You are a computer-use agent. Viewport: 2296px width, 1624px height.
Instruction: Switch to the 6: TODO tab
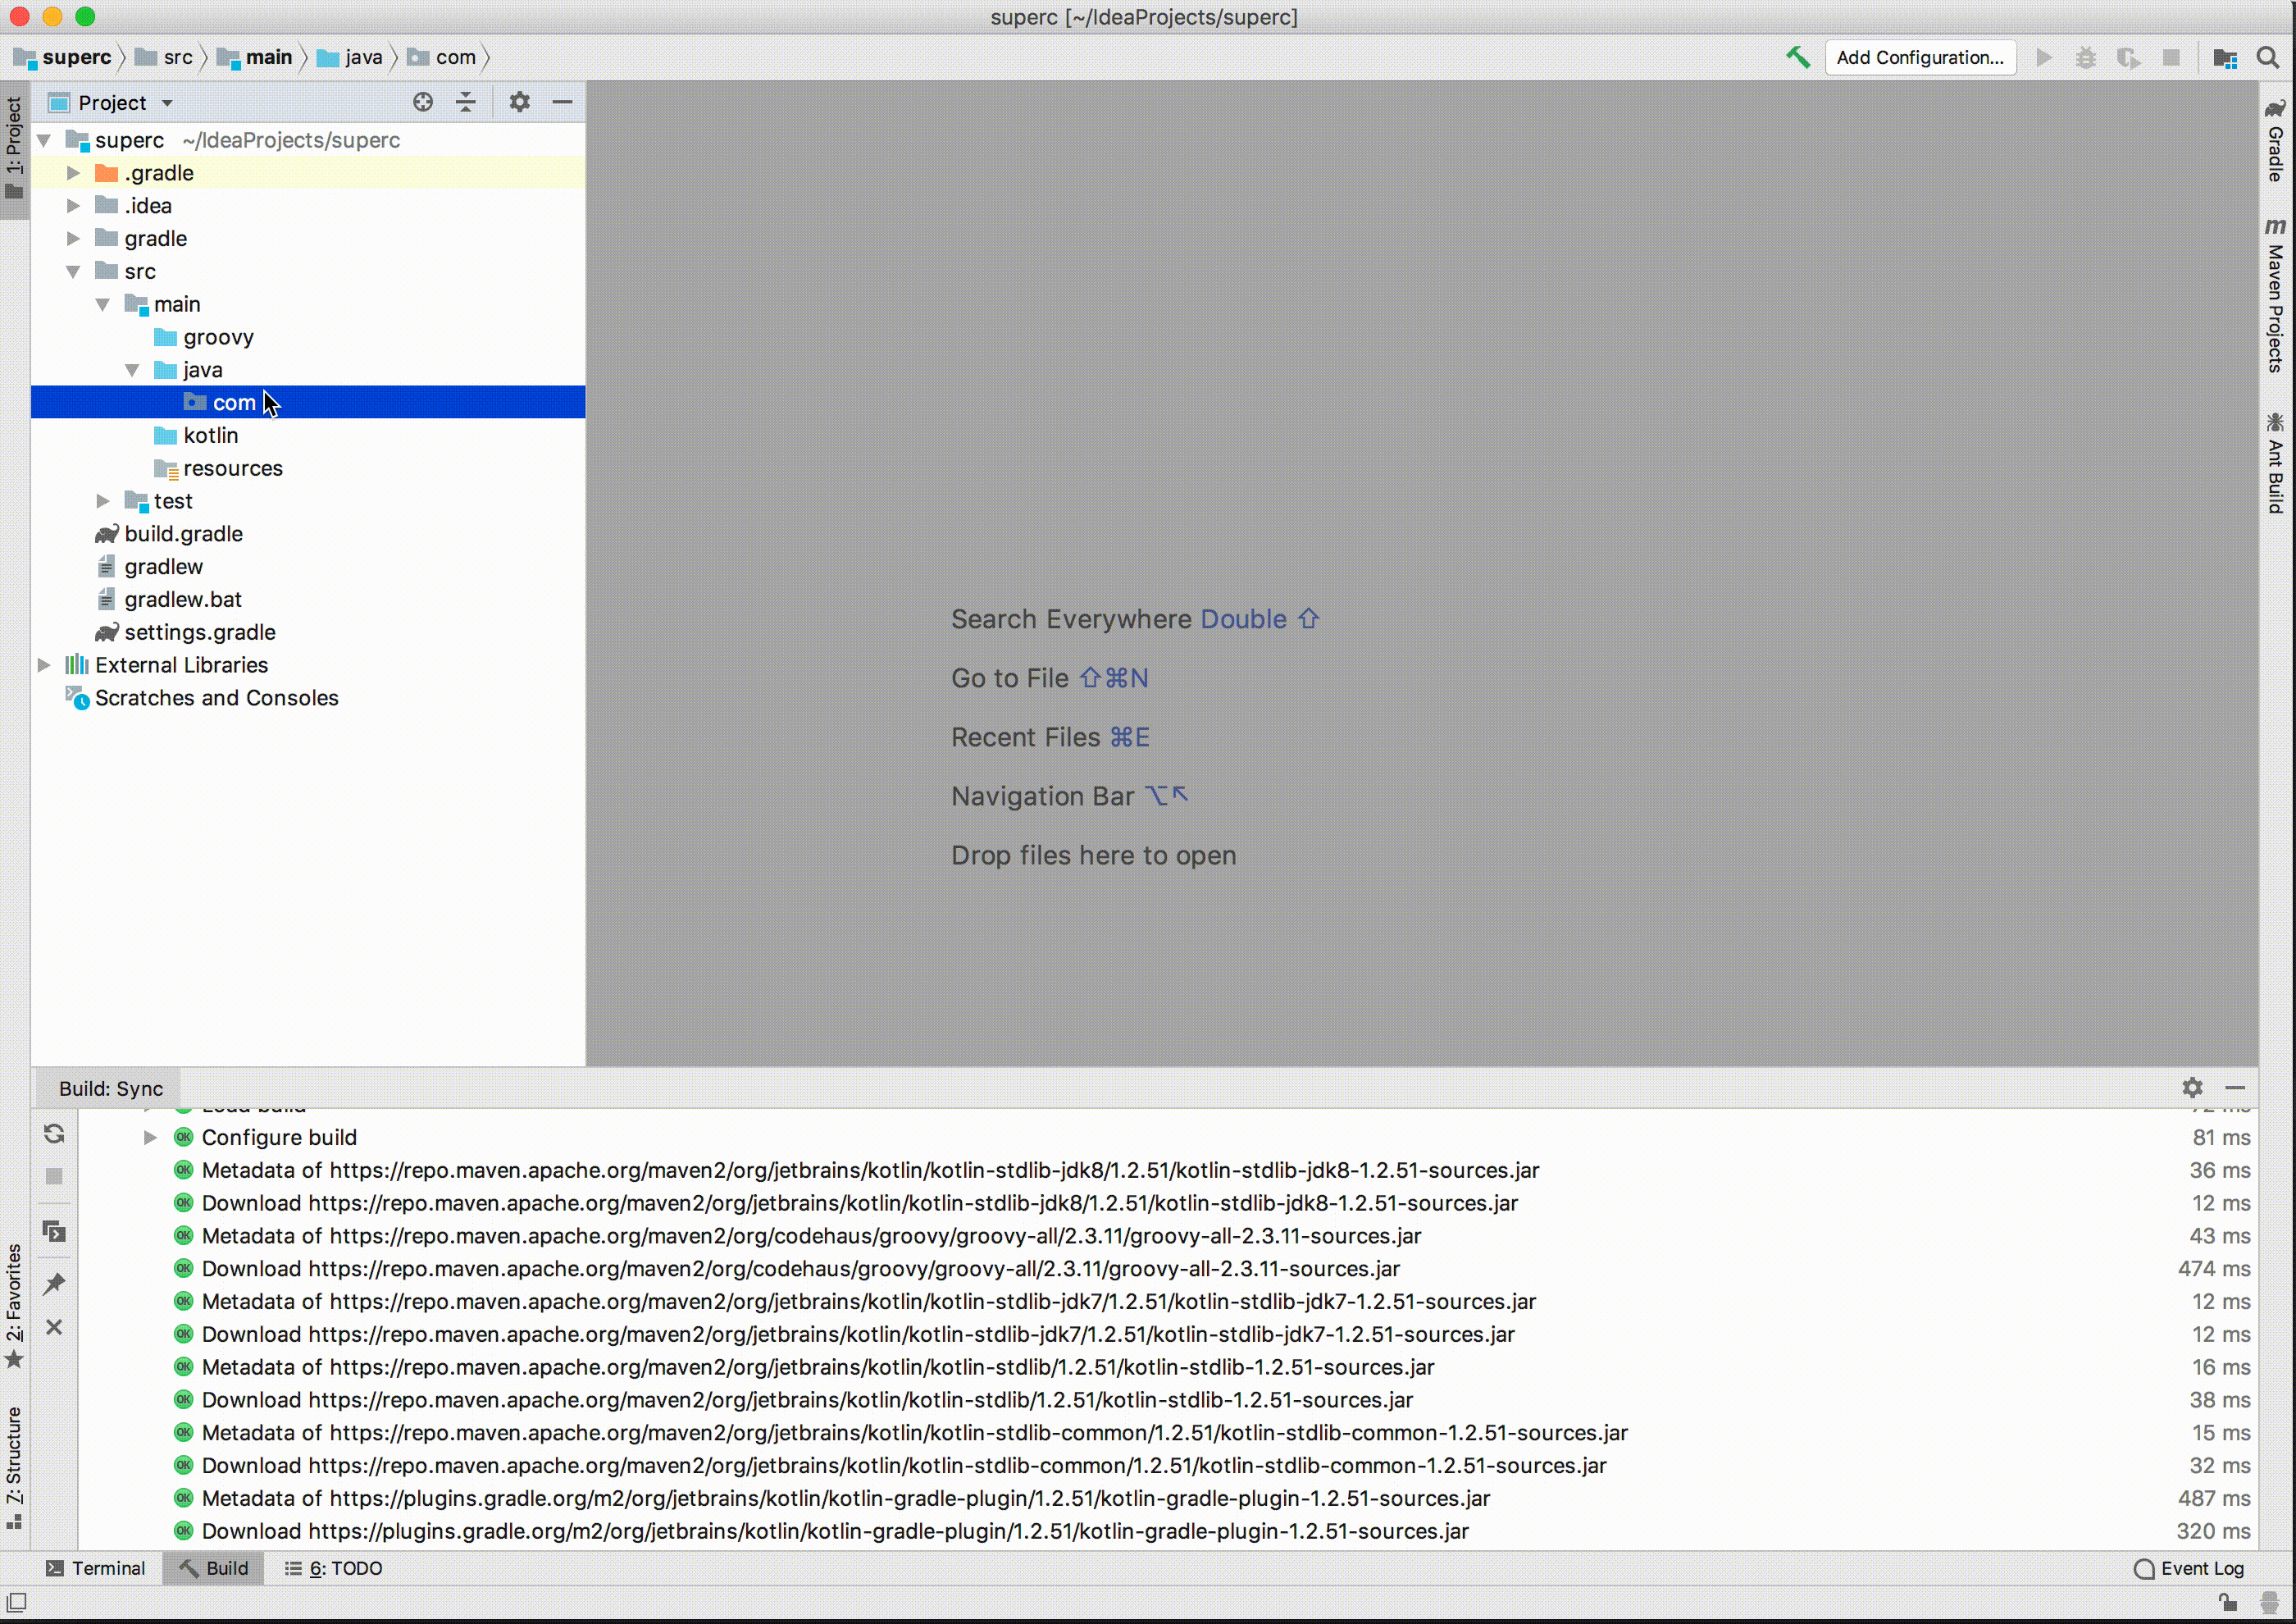334,1568
